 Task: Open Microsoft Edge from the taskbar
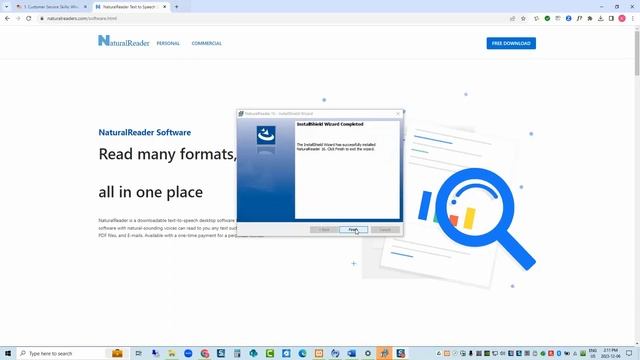[x=302, y=353]
